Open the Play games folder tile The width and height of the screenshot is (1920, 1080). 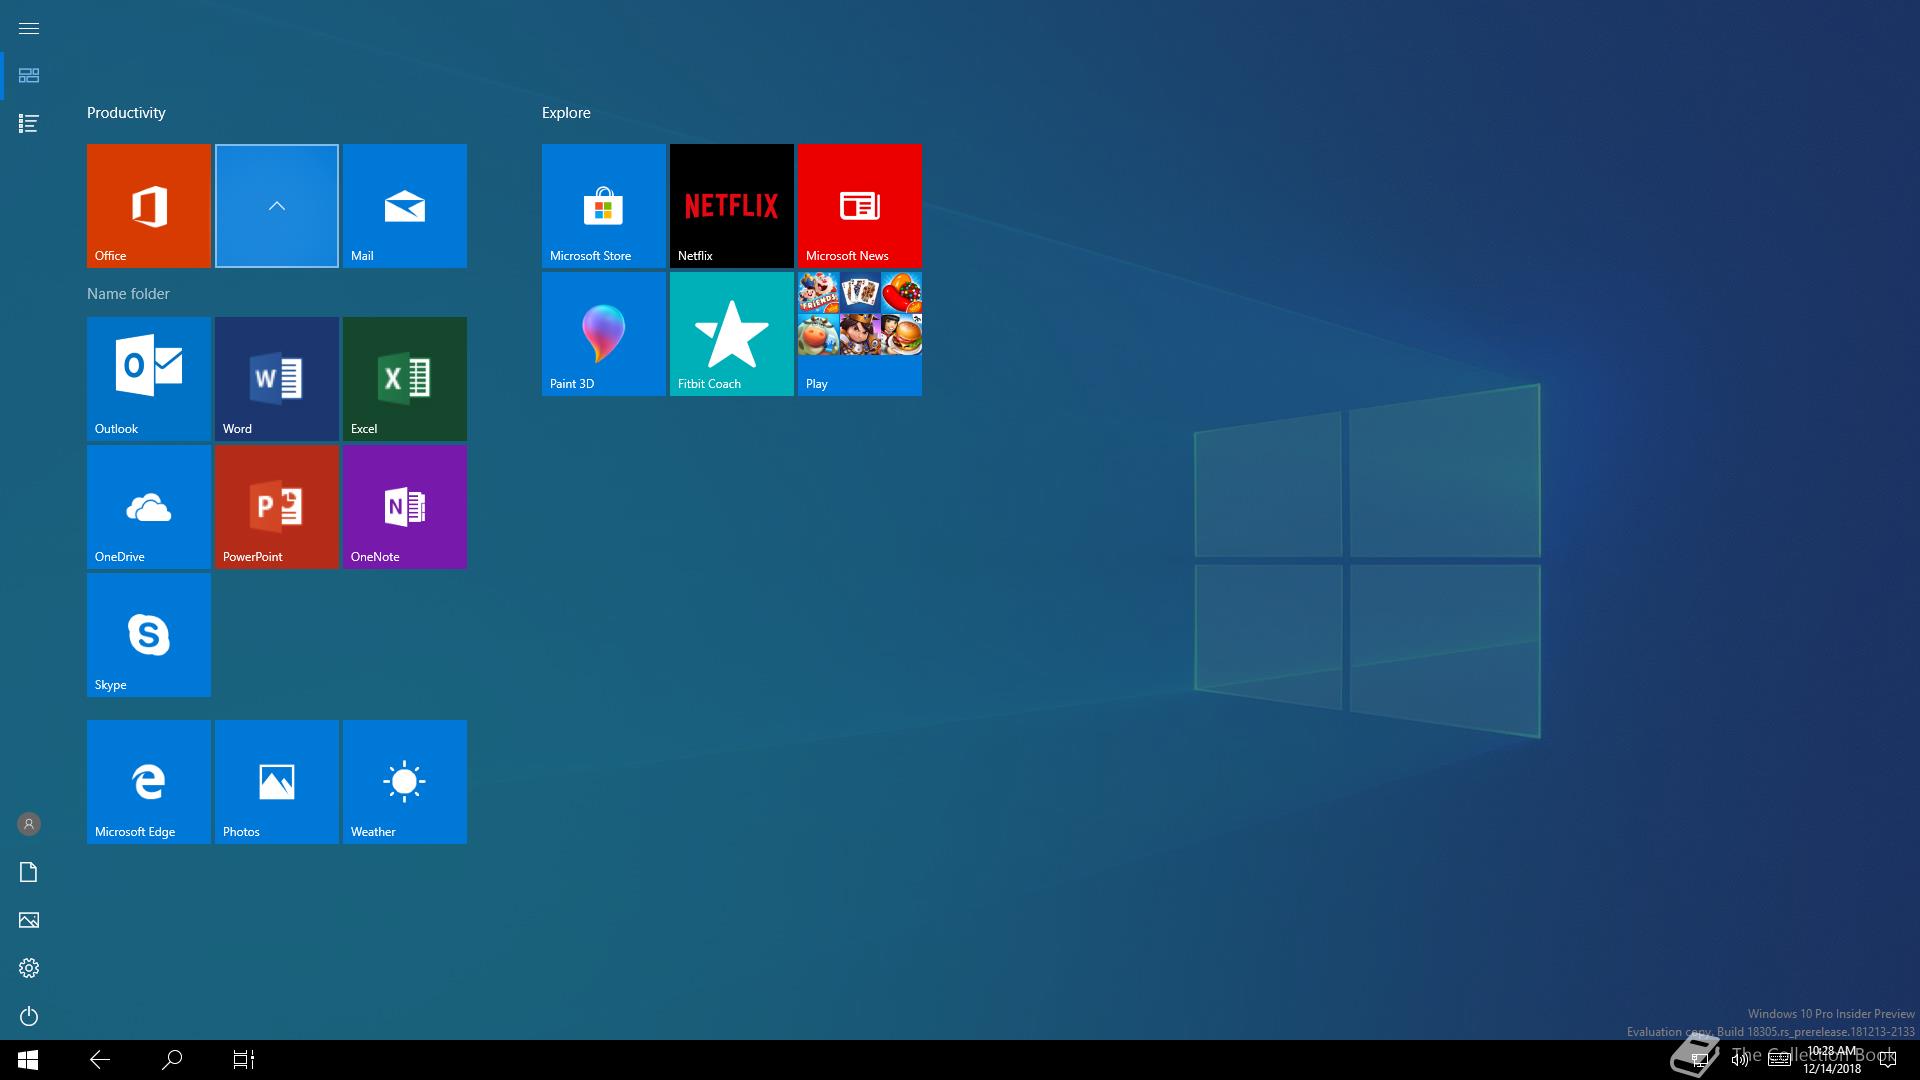click(x=860, y=334)
